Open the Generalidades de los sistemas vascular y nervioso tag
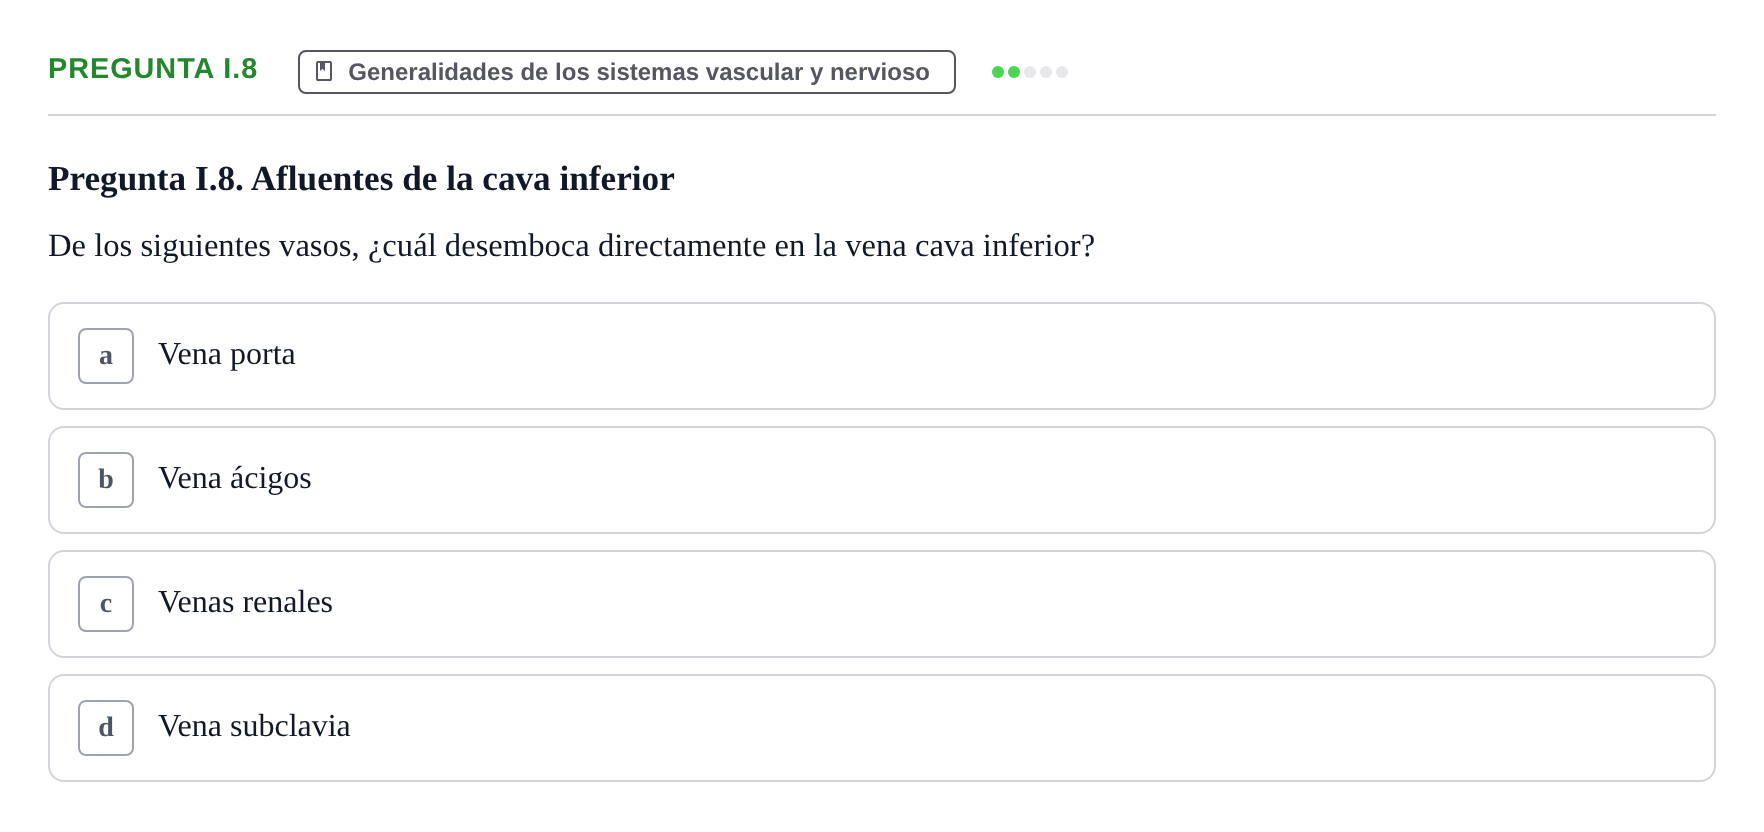This screenshot has height=832, width=1764. pos(627,72)
